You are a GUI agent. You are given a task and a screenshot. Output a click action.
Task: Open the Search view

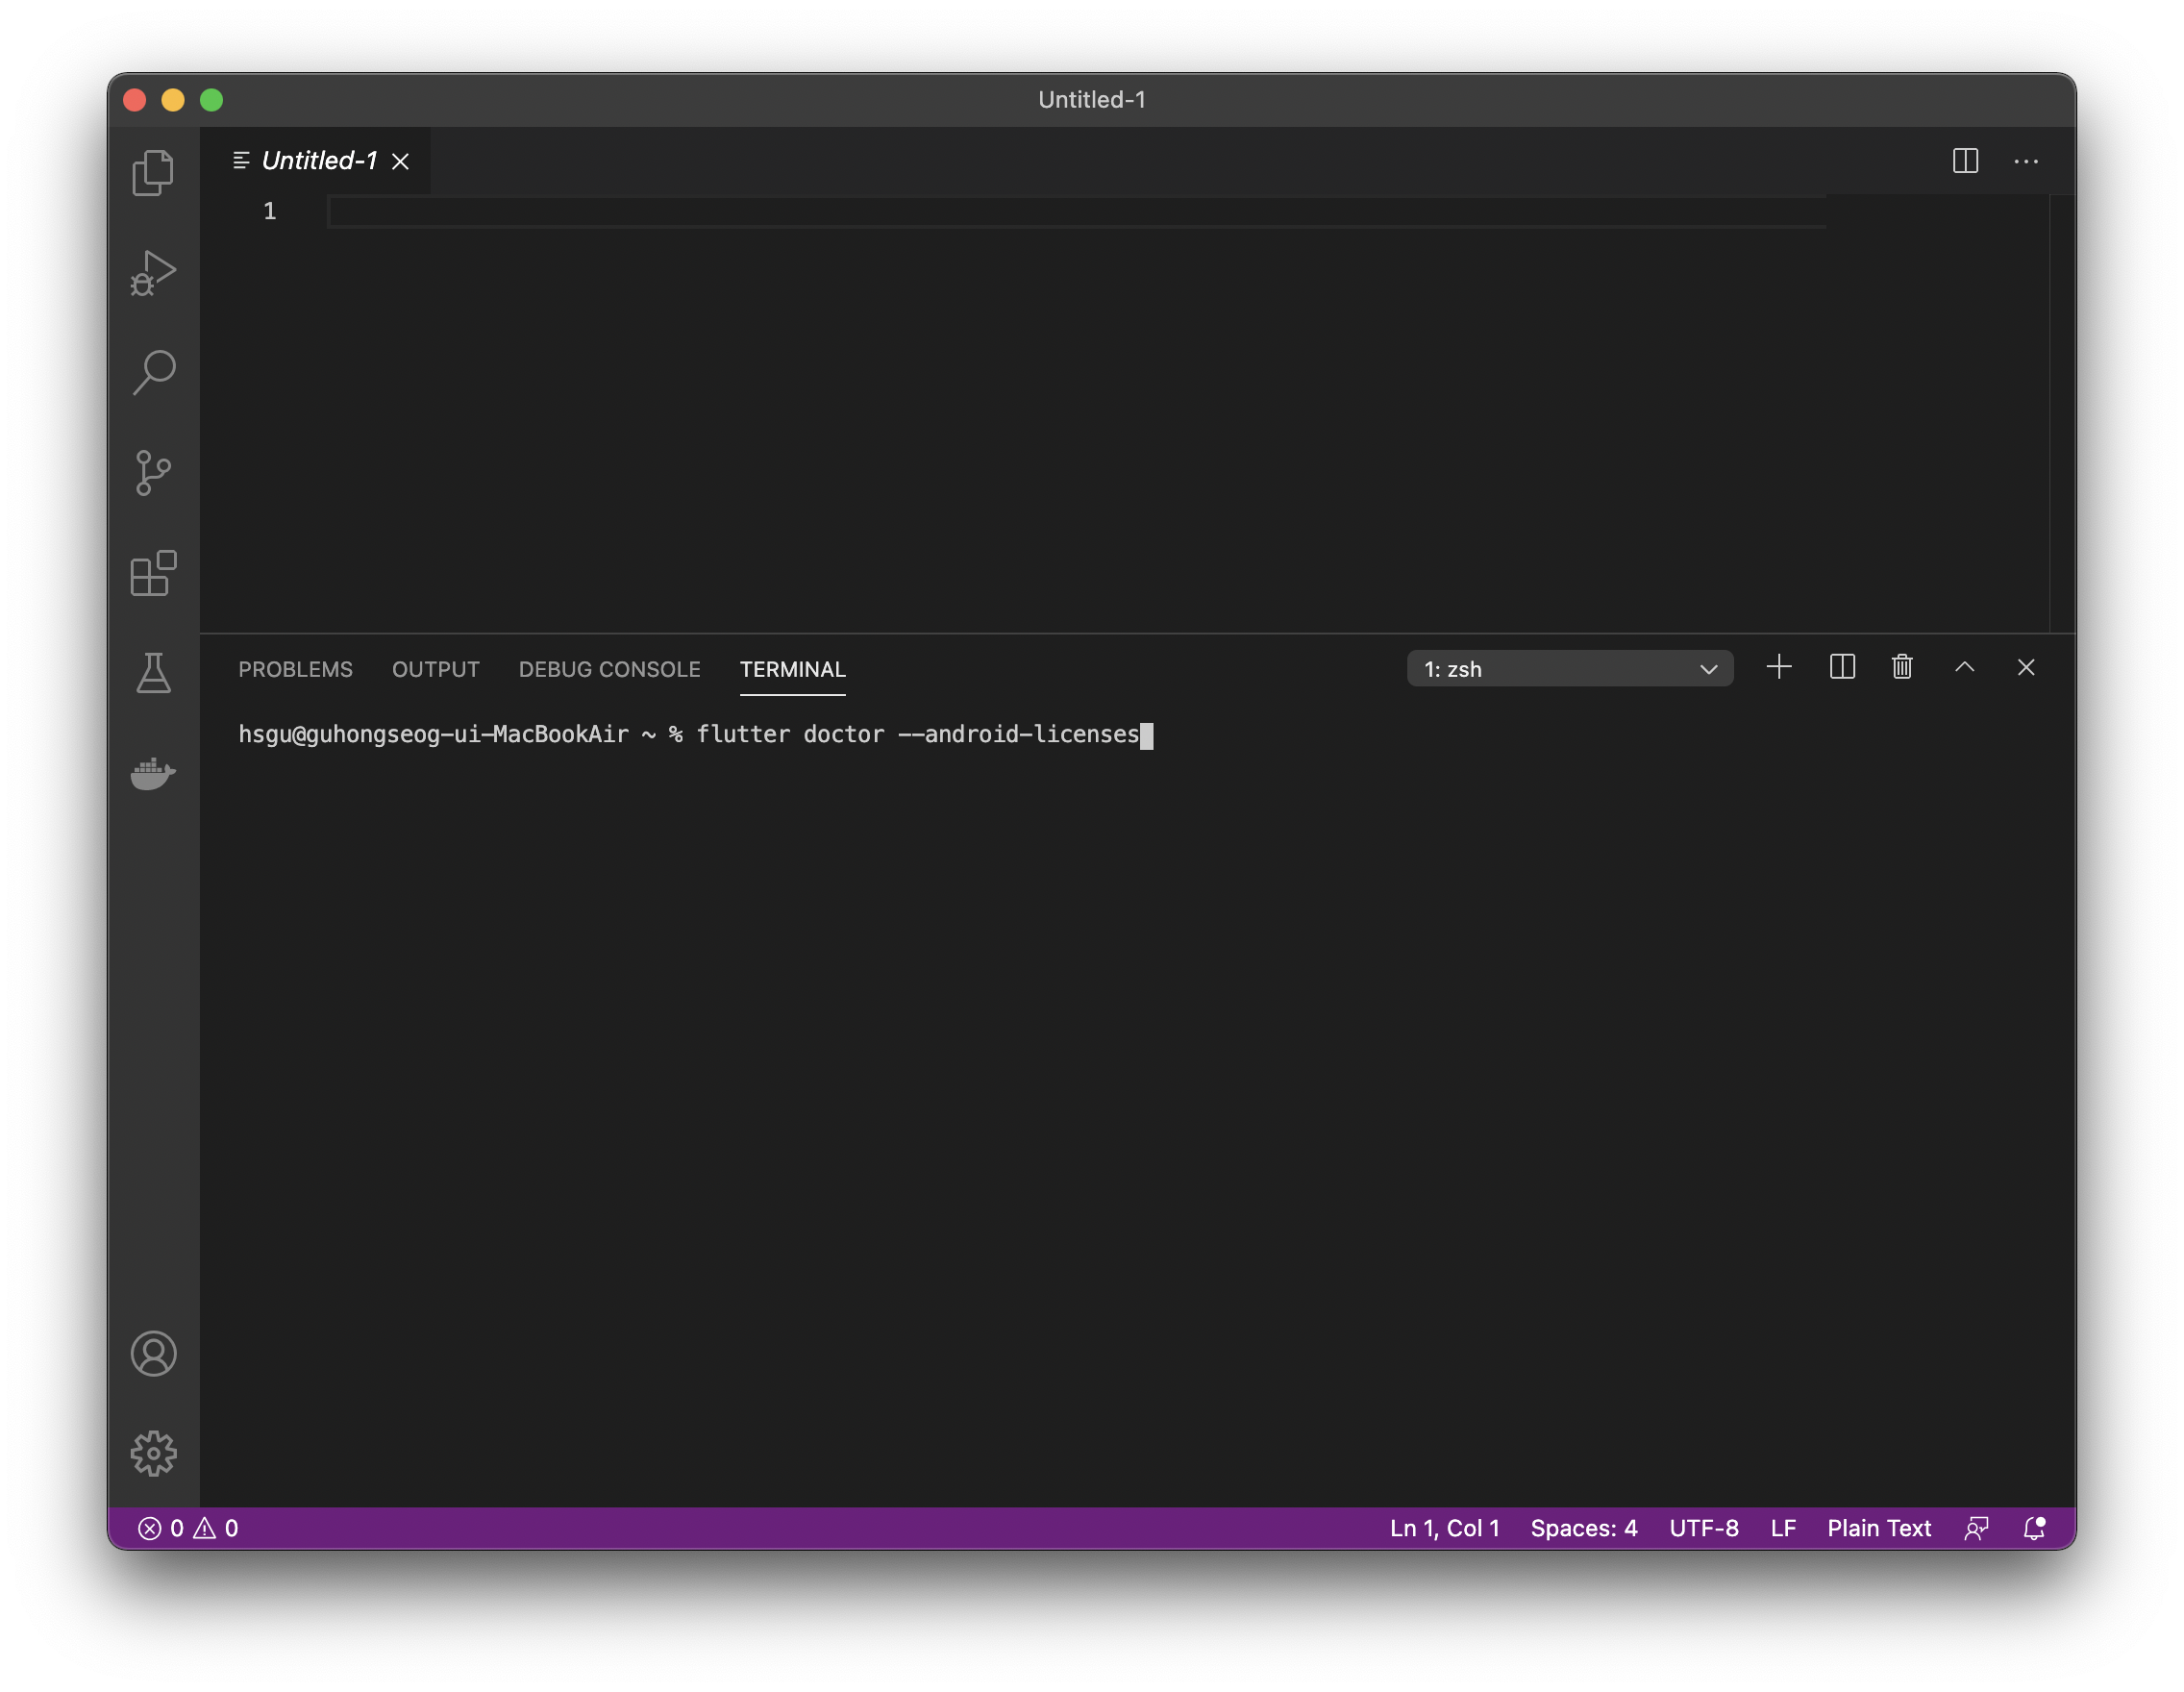coord(153,373)
